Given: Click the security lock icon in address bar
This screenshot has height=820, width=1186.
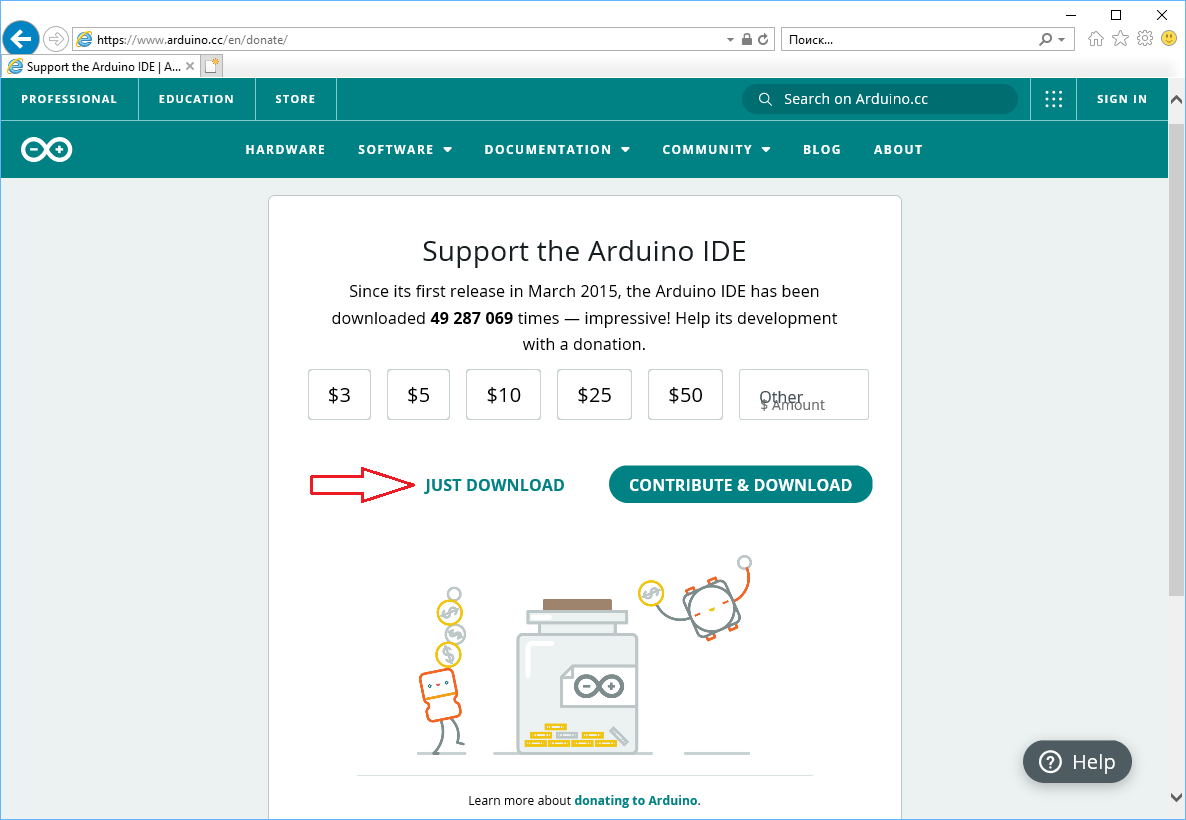Looking at the screenshot, I should pos(747,39).
